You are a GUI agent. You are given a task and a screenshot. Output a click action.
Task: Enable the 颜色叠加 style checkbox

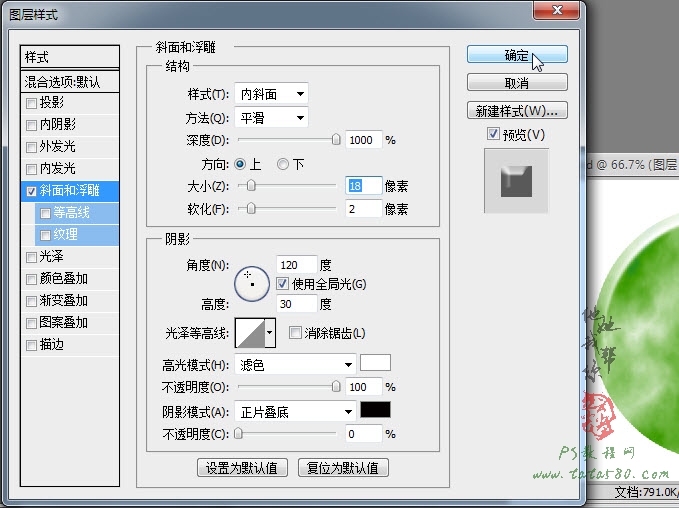(31, 279)
